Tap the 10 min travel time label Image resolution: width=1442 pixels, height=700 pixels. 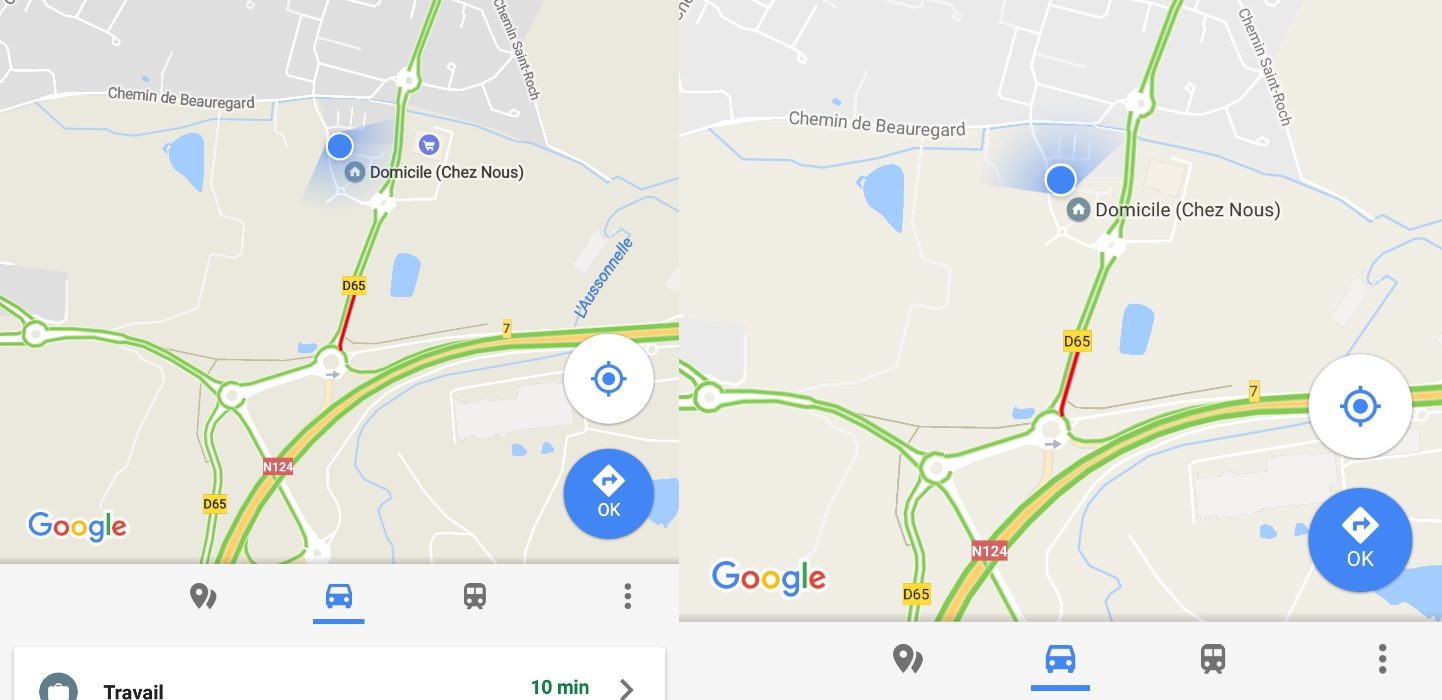click(559, 687)
